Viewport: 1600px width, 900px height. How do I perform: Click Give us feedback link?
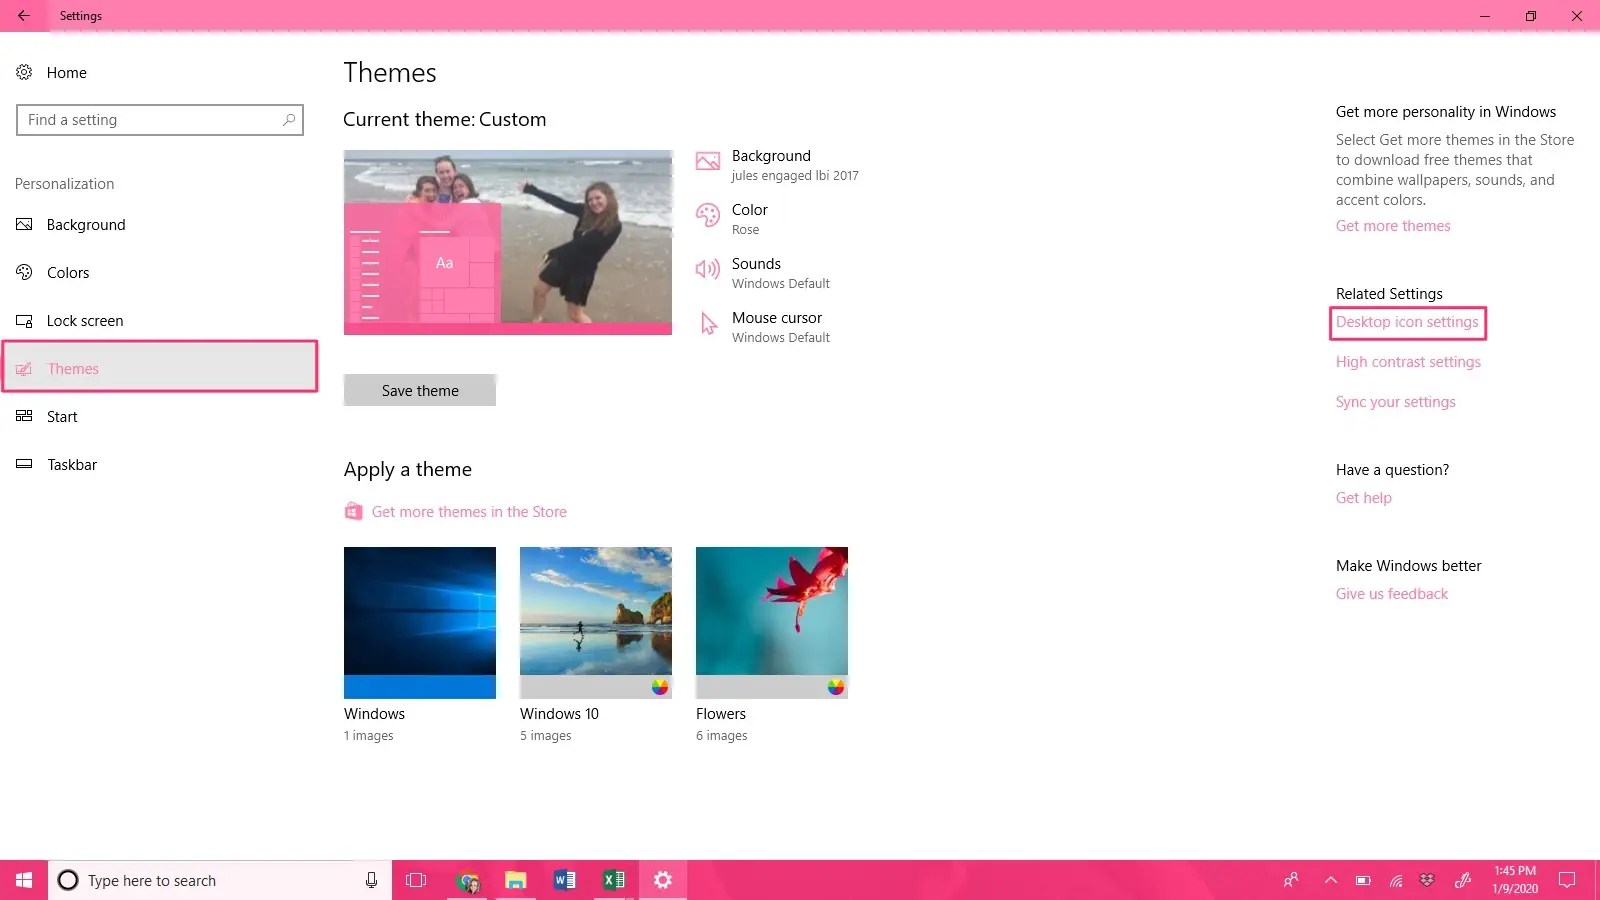click(x=1392, y=594)
